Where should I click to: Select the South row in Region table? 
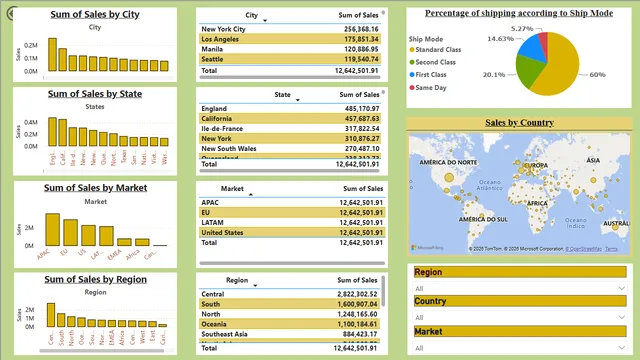point(290,304)
